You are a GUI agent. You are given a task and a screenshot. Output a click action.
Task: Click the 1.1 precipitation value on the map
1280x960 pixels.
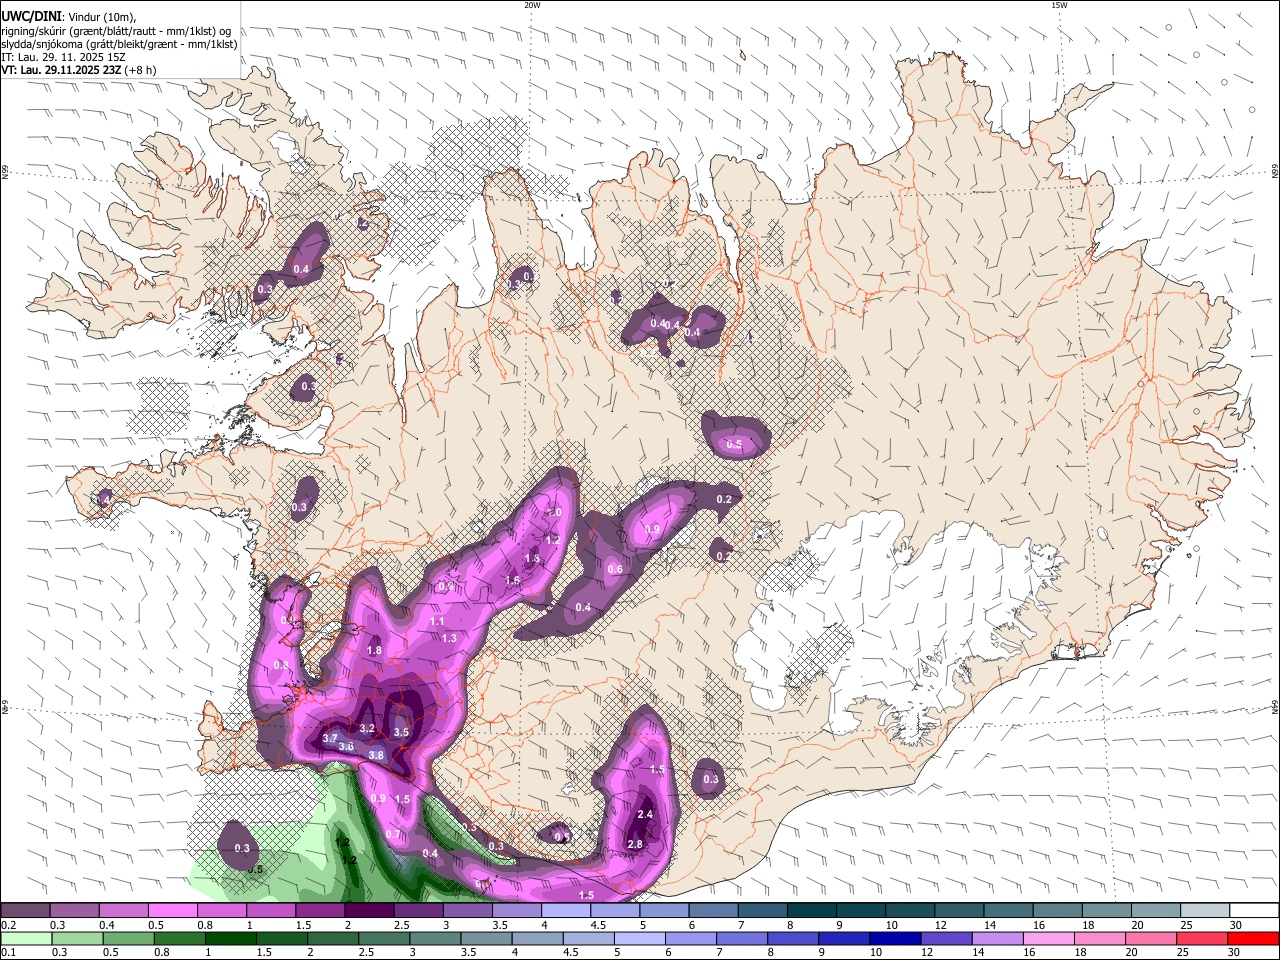(x=437, y=621)
